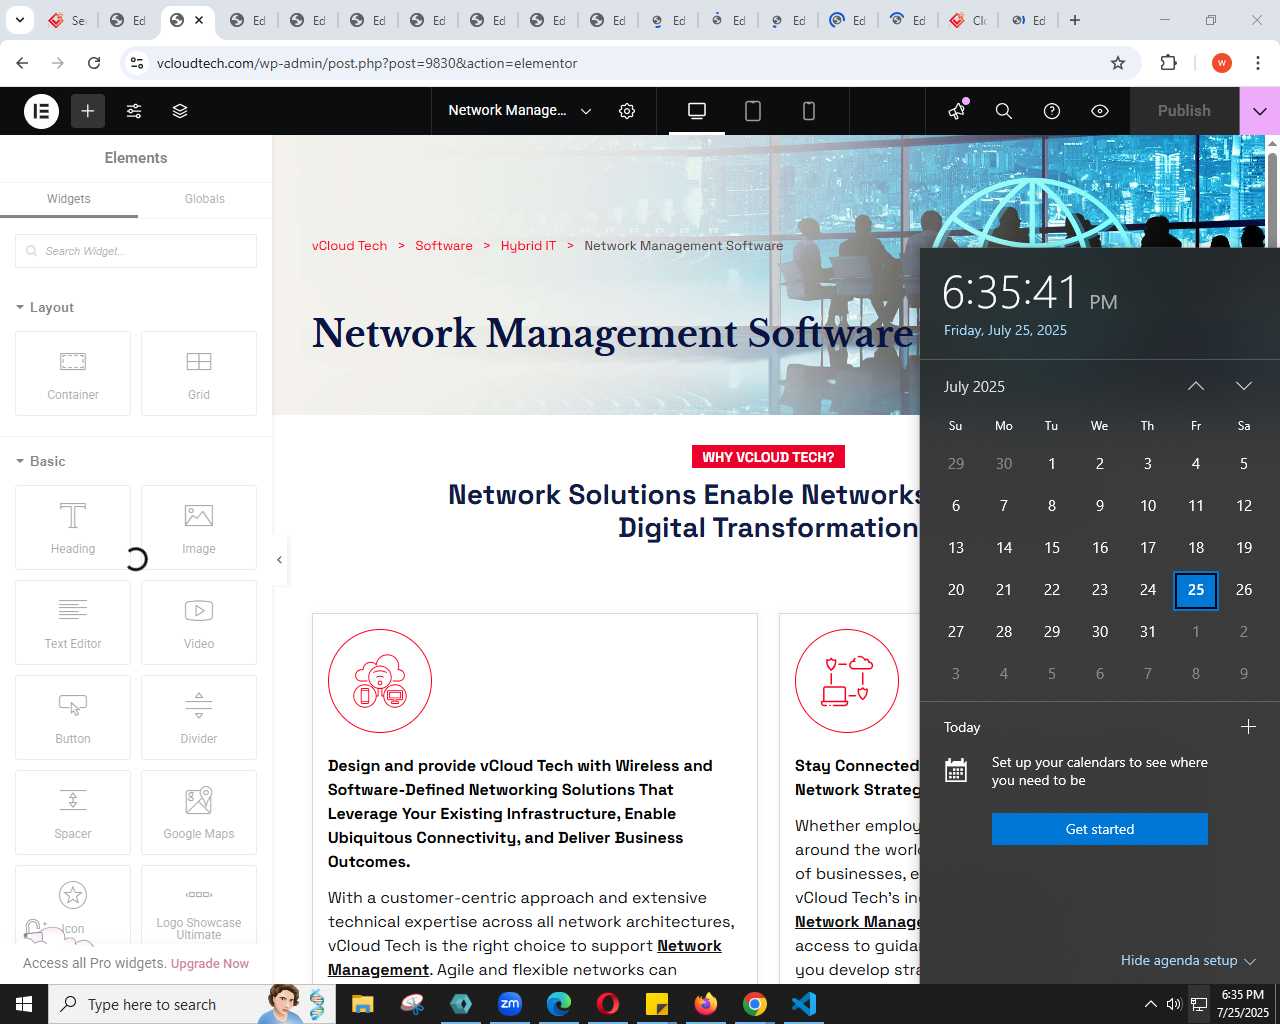Switch to mobile device view
This screenshot has height=1024, width=1280.
pyautogui.click(x=809, y=111)
